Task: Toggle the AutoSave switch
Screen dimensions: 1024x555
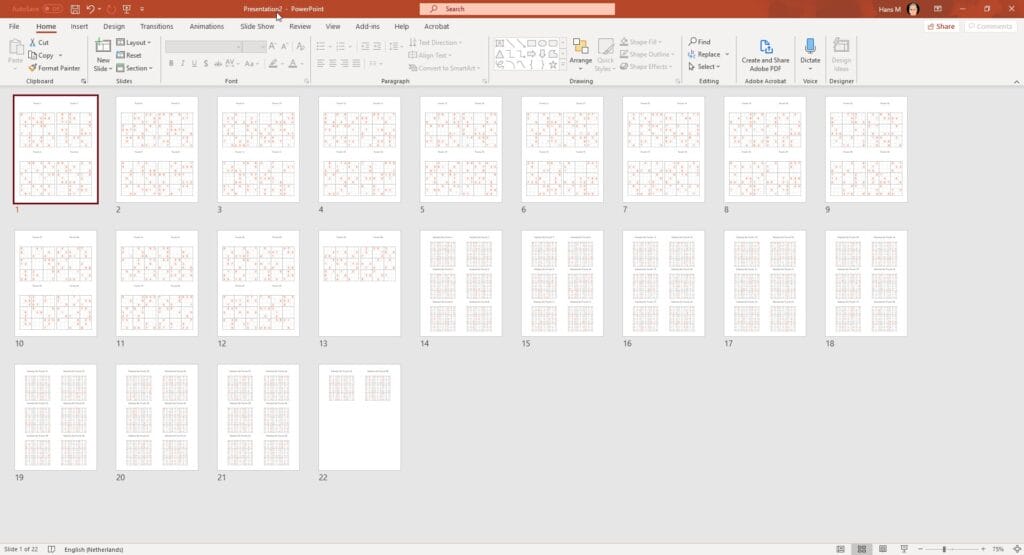Action: [54, 9]
